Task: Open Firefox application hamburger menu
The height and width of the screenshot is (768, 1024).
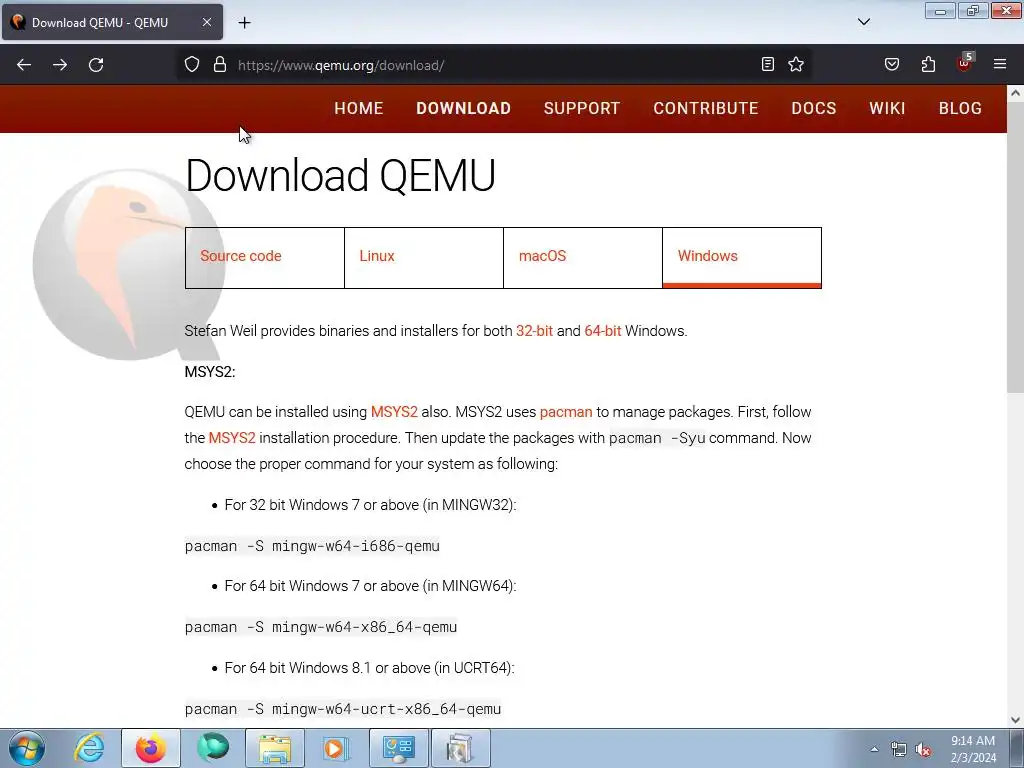Action: tap(1000, 64)
